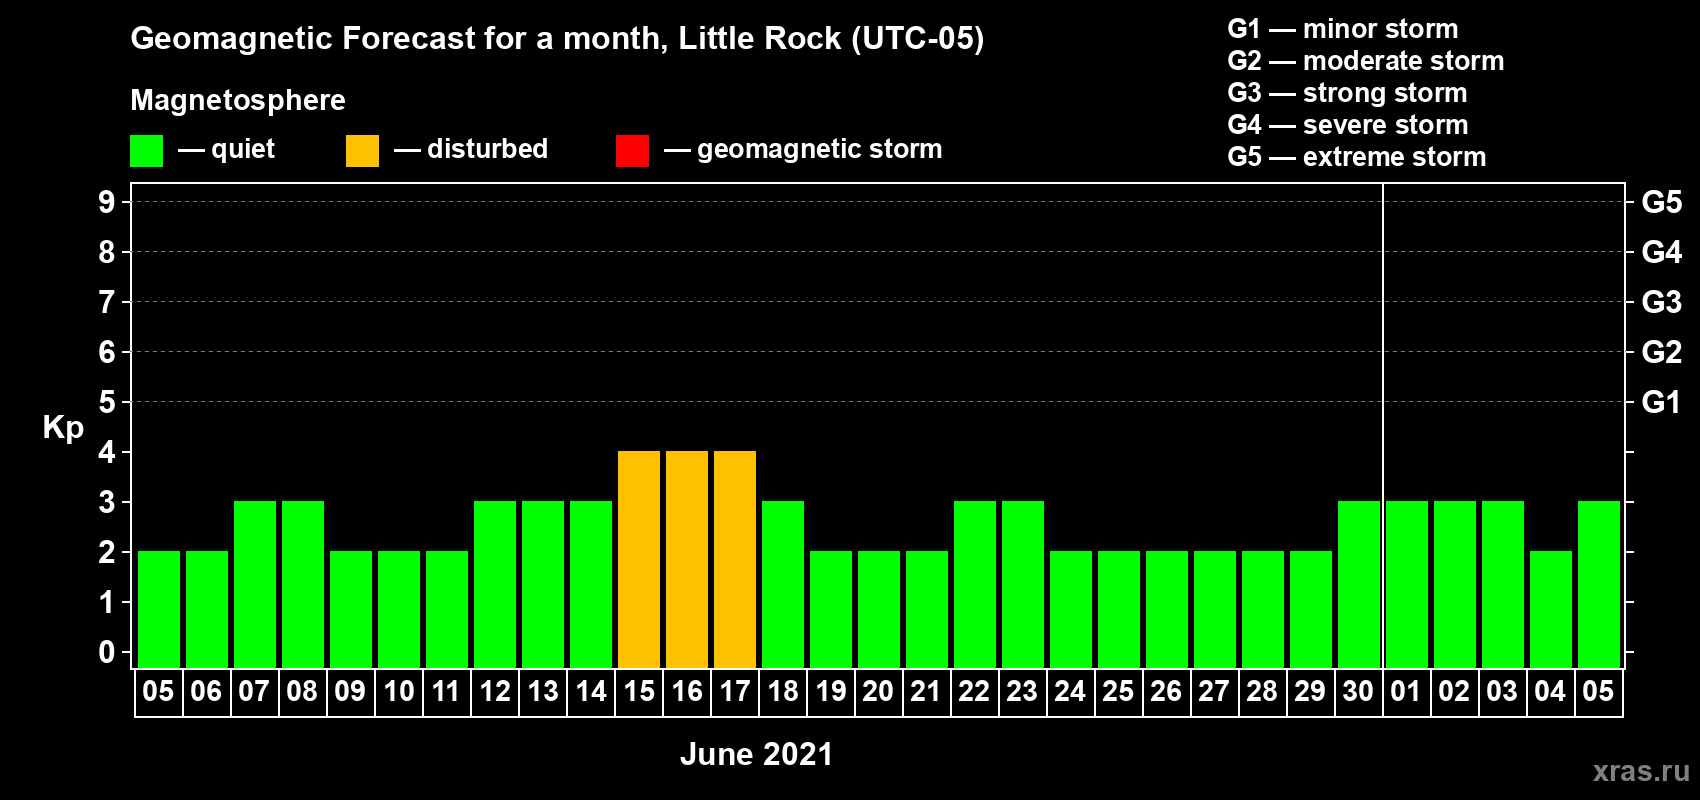This screenshot has height=800, width=1700.
Task: Click the date label 01
Action: tap(1406, 691)
